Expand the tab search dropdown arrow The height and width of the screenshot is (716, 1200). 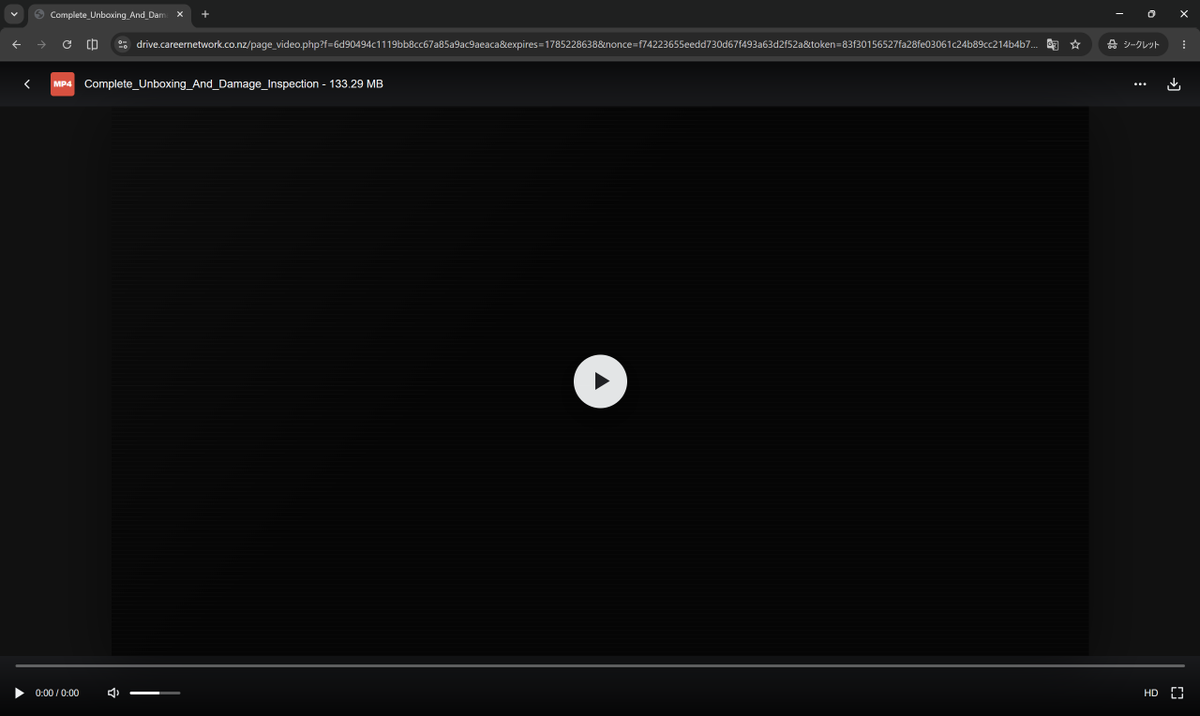[14, 14]
